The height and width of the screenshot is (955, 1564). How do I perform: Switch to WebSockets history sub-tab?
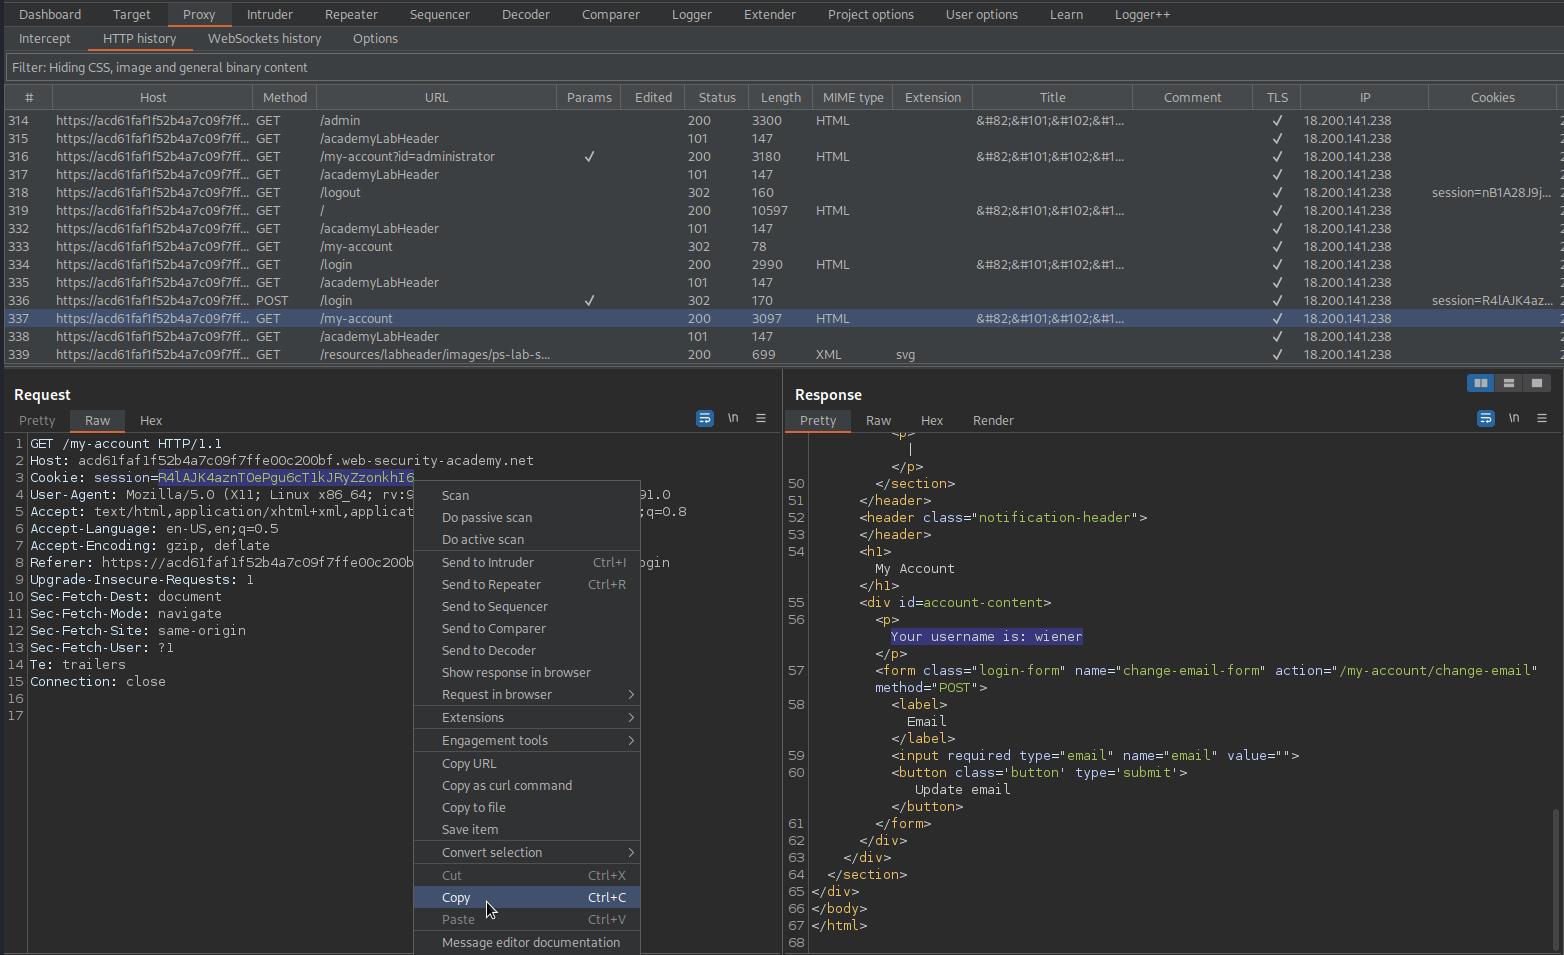265,38
